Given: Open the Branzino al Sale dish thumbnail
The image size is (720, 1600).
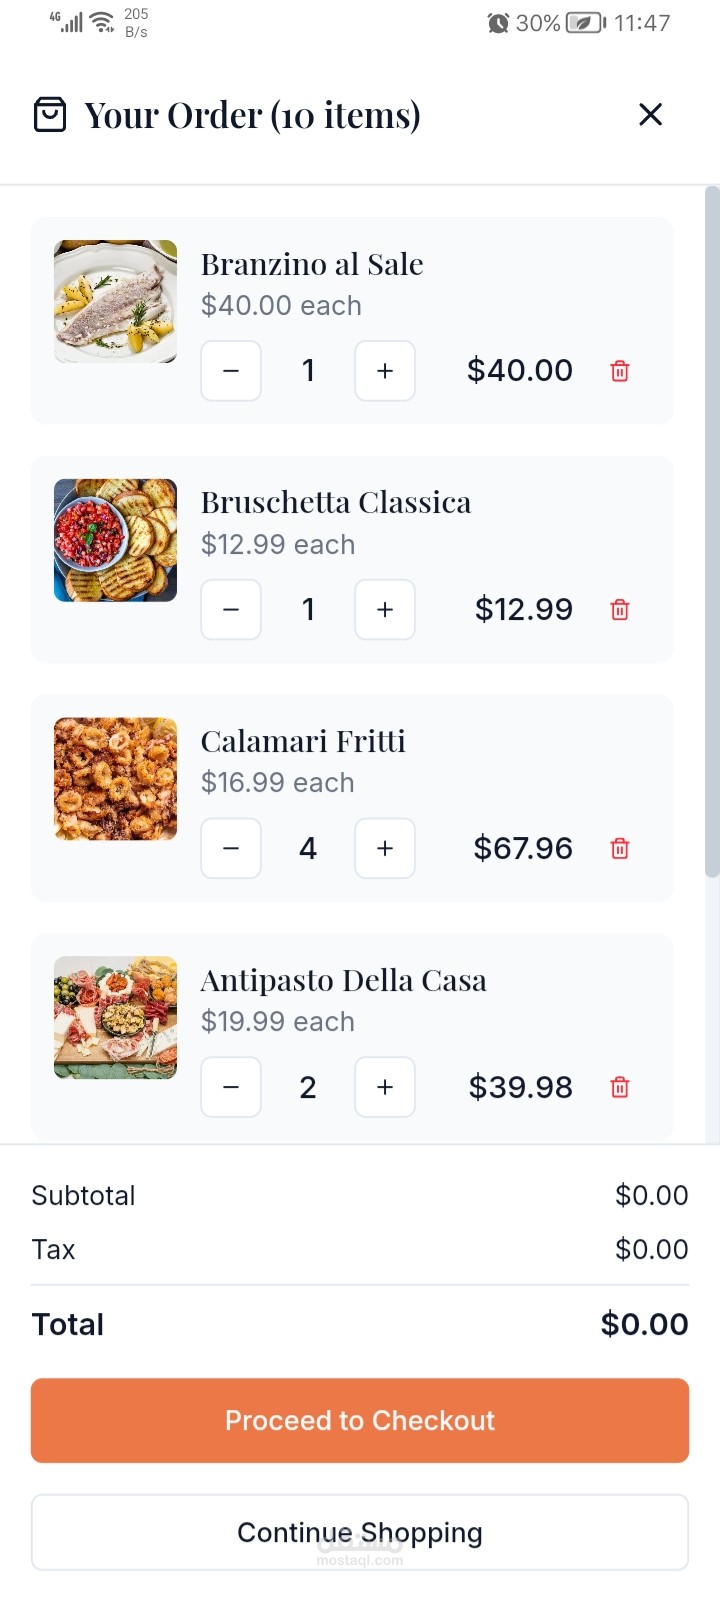Looking at the screenshot, I should (115, 301).
